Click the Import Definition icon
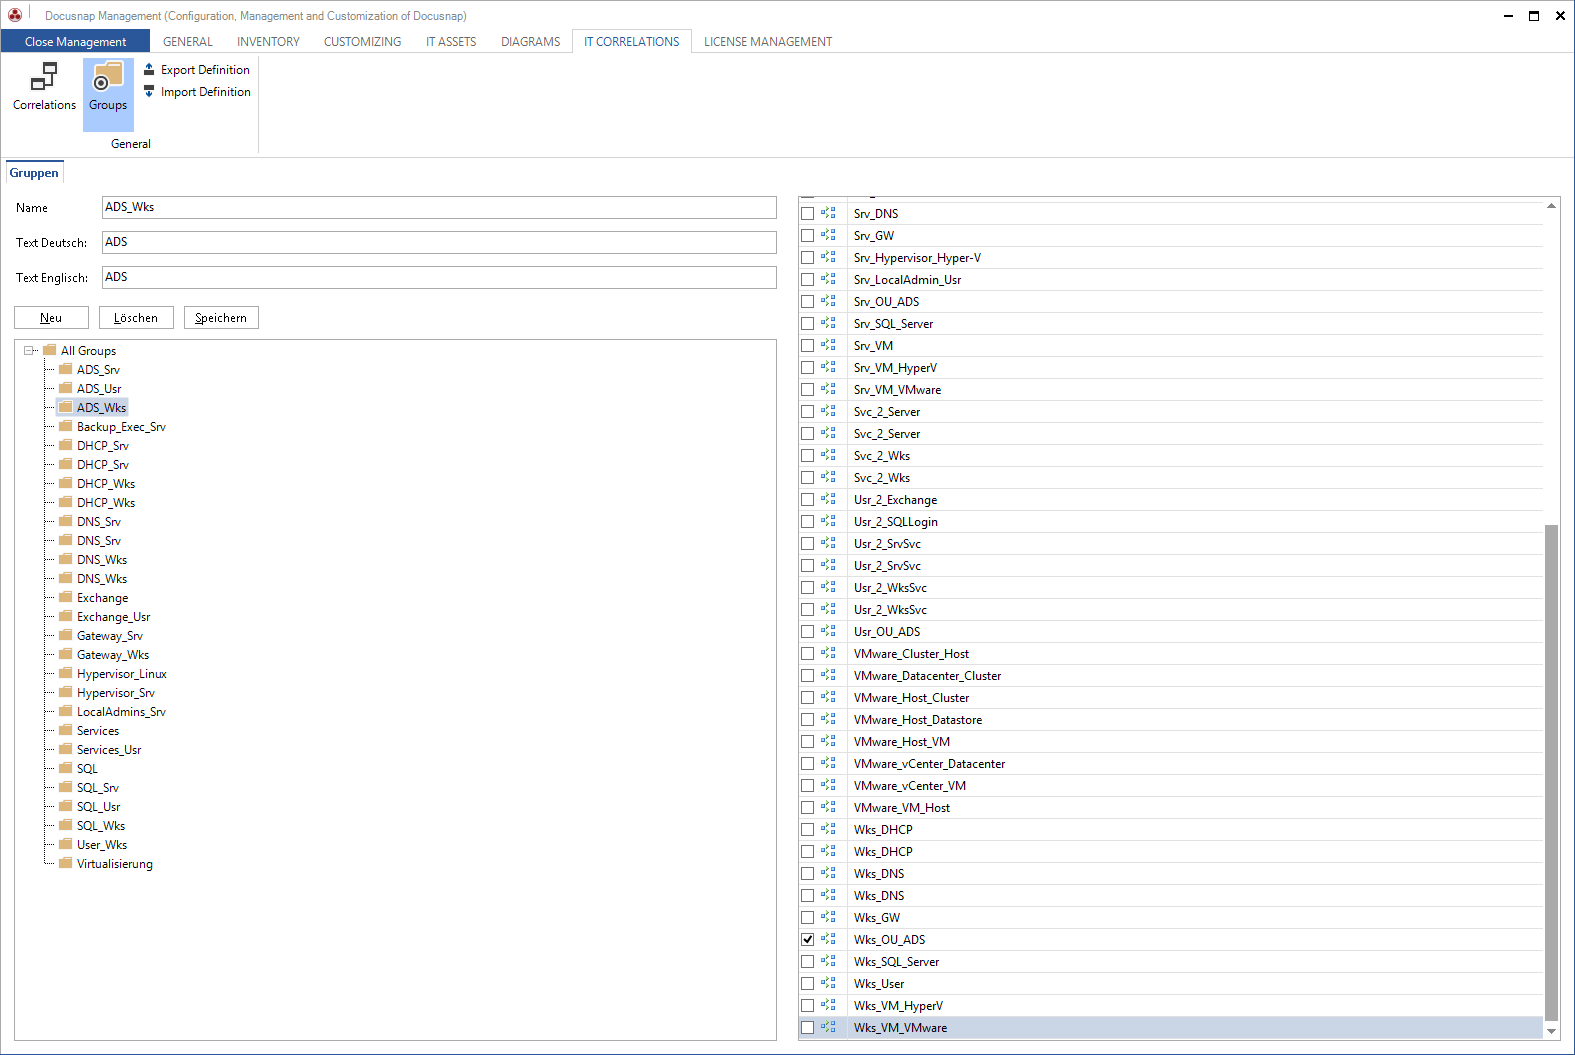 pyautogui.click(x=149, y=91)
